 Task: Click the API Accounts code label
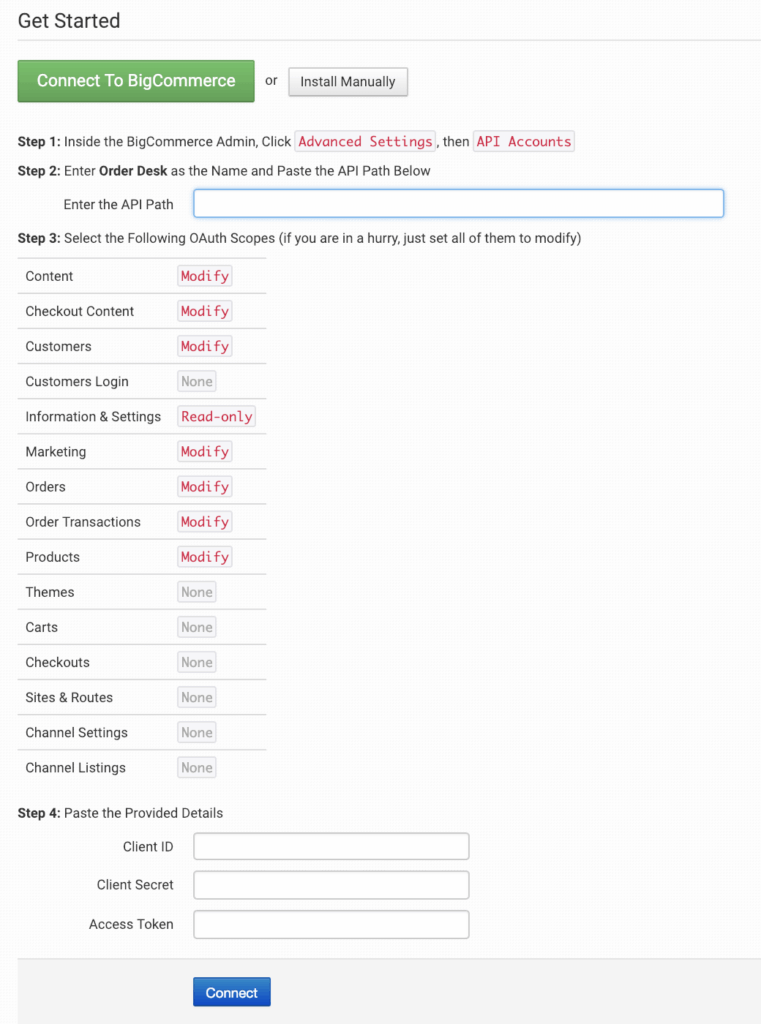[x=523, y=142]
